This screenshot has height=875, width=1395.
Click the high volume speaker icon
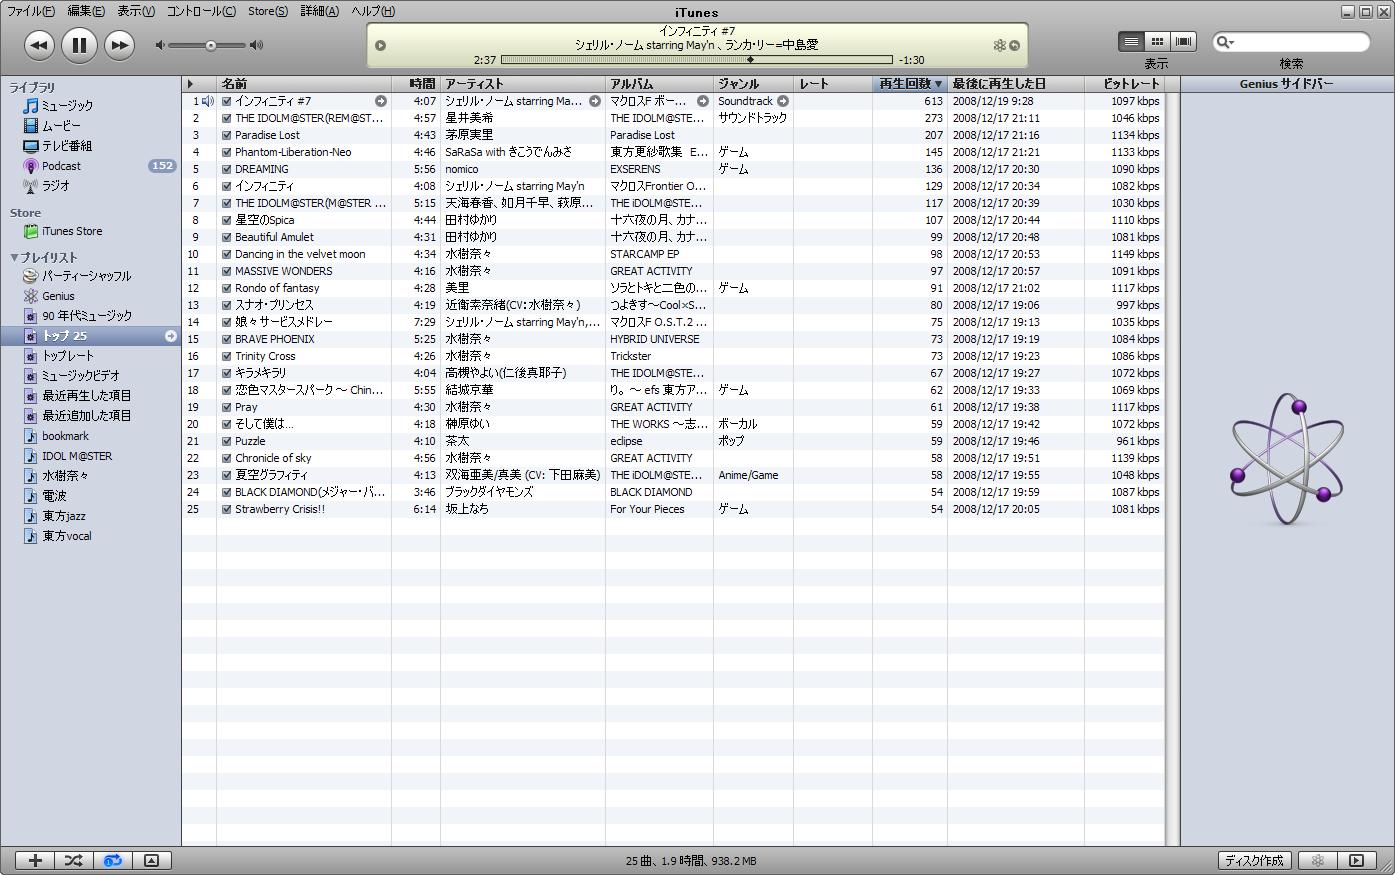point(257,45)
